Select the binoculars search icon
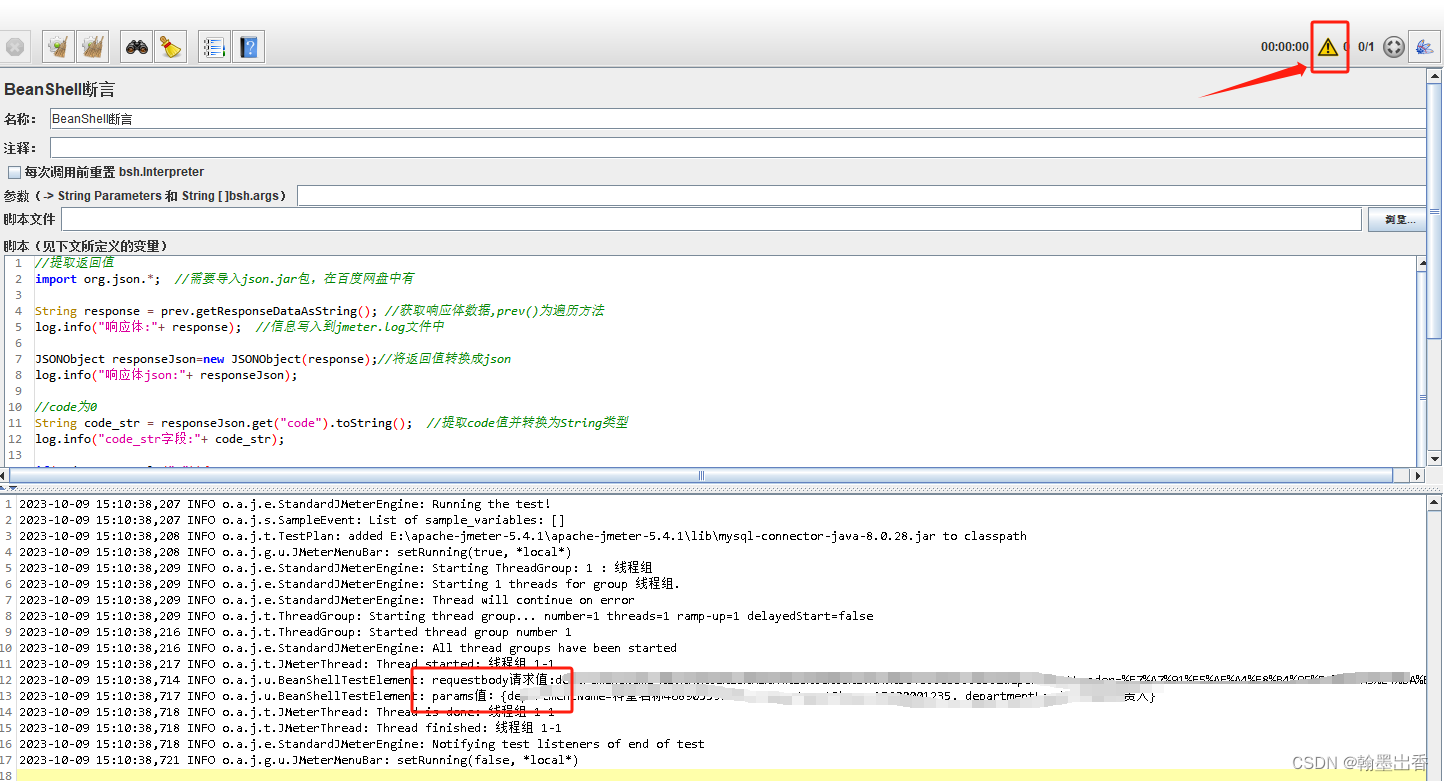Viewport: 1444px width, 781px height. 135,45
